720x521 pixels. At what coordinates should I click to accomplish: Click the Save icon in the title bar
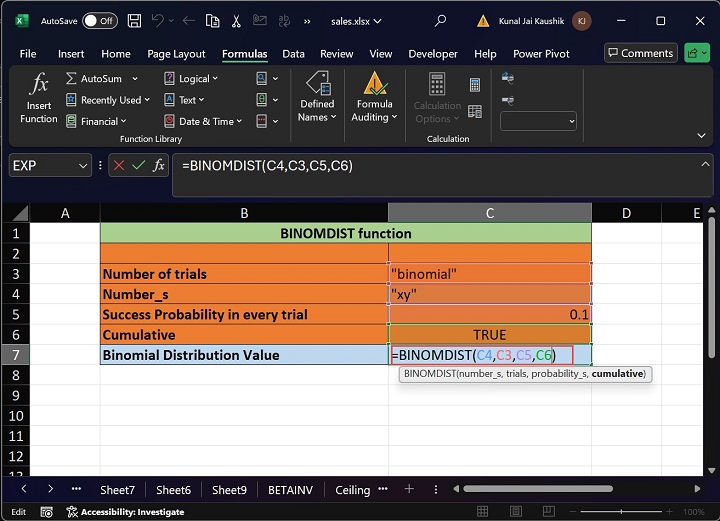[136, 20]
